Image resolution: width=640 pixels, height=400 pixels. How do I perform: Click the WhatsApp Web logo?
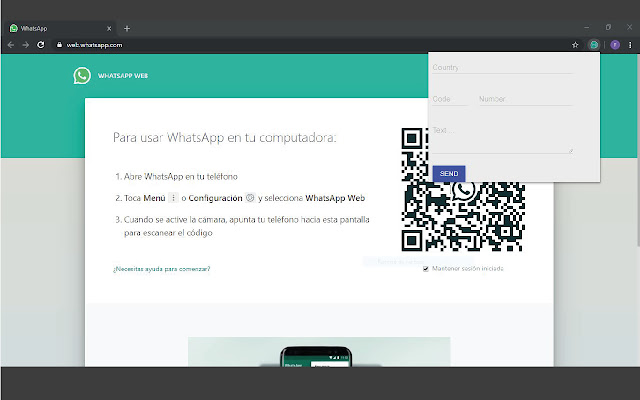(82, 76)
